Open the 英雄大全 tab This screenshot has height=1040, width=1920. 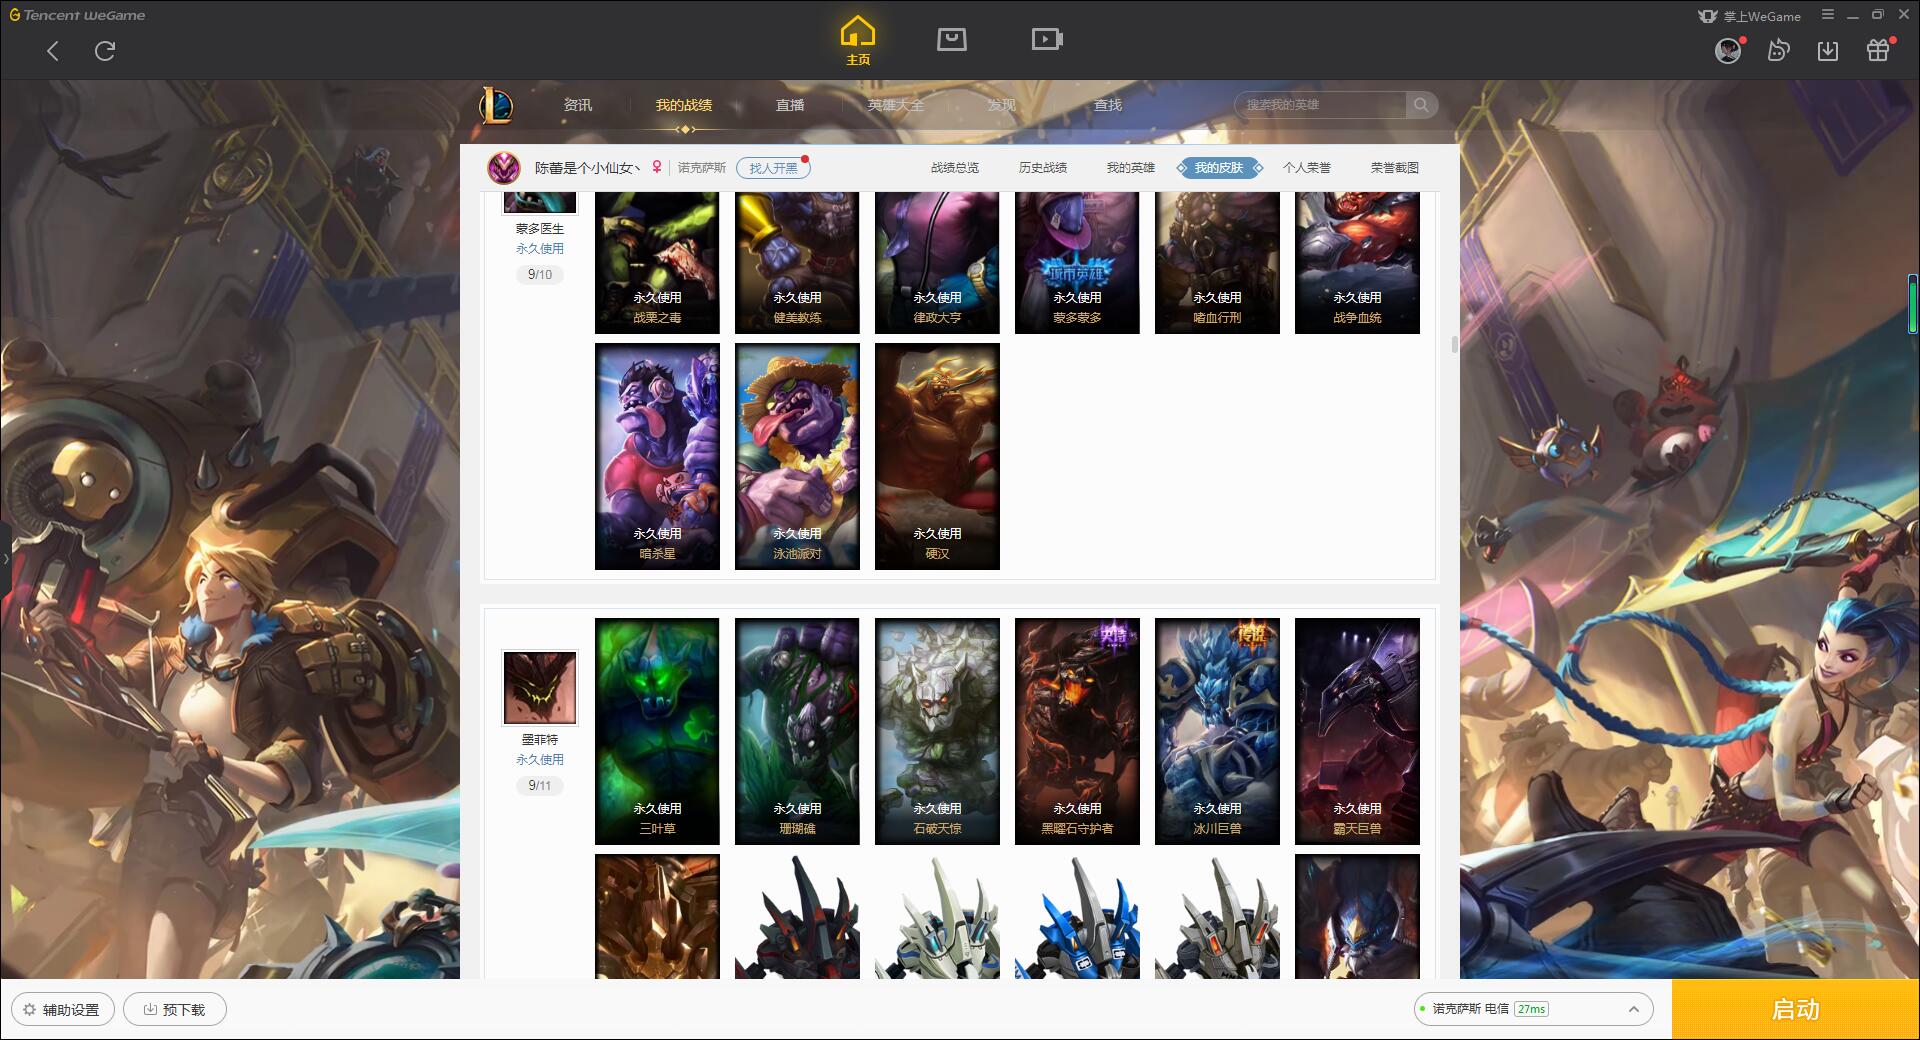click(896, 105)
